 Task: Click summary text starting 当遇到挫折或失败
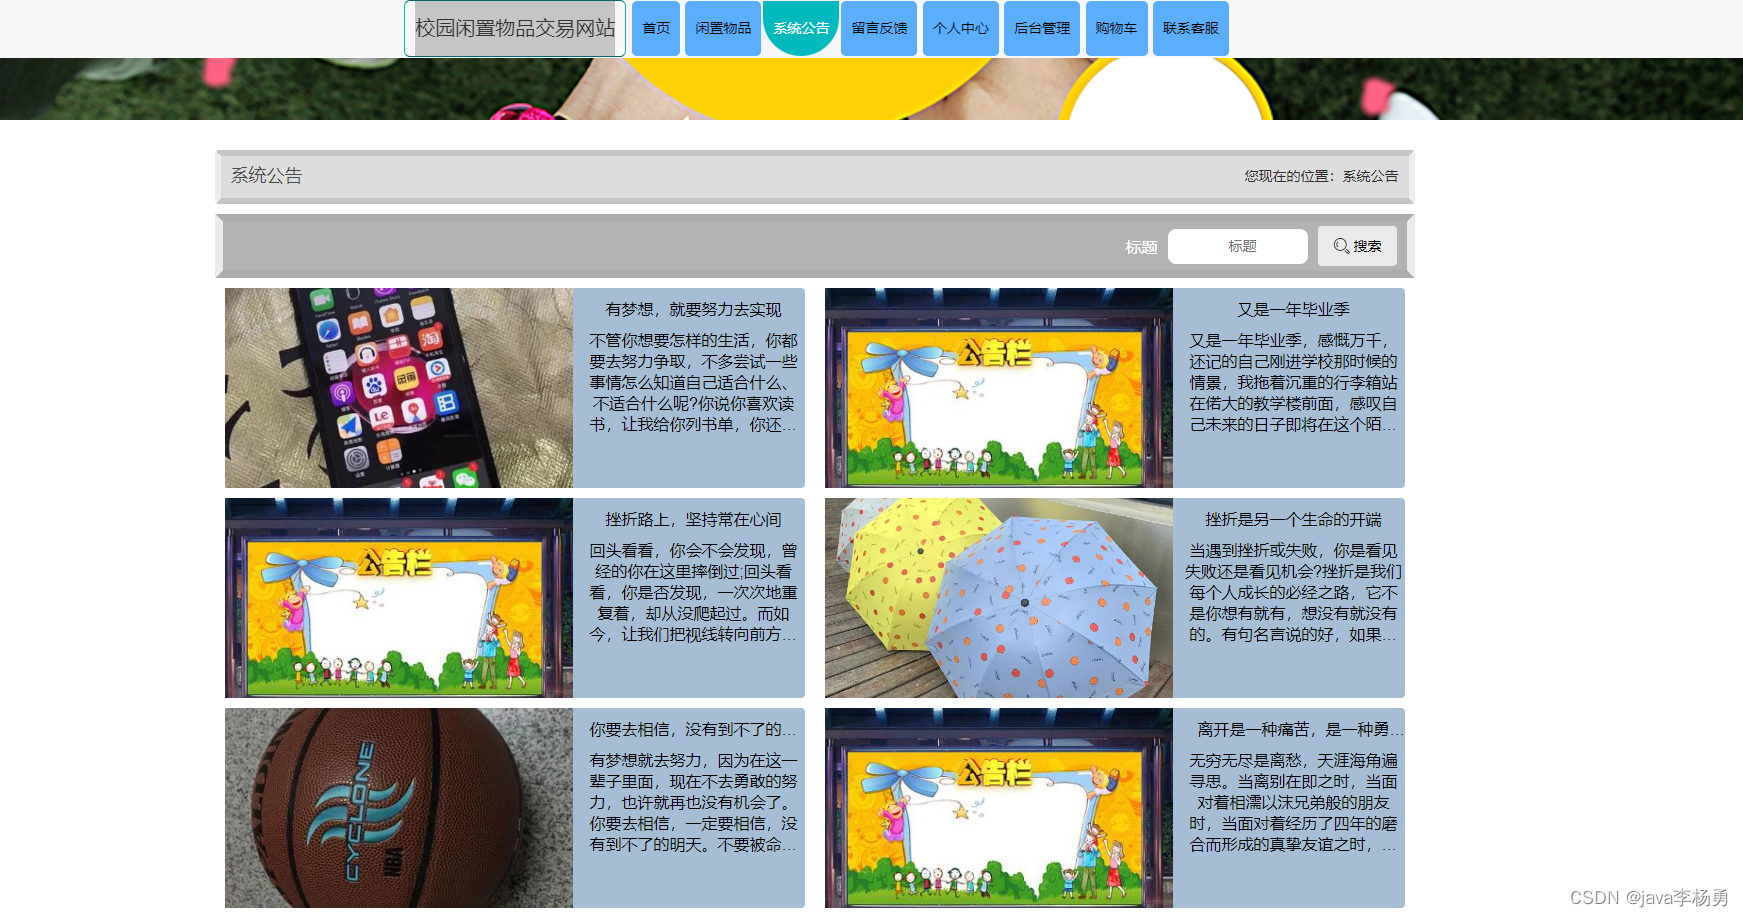click(1293, 593)
